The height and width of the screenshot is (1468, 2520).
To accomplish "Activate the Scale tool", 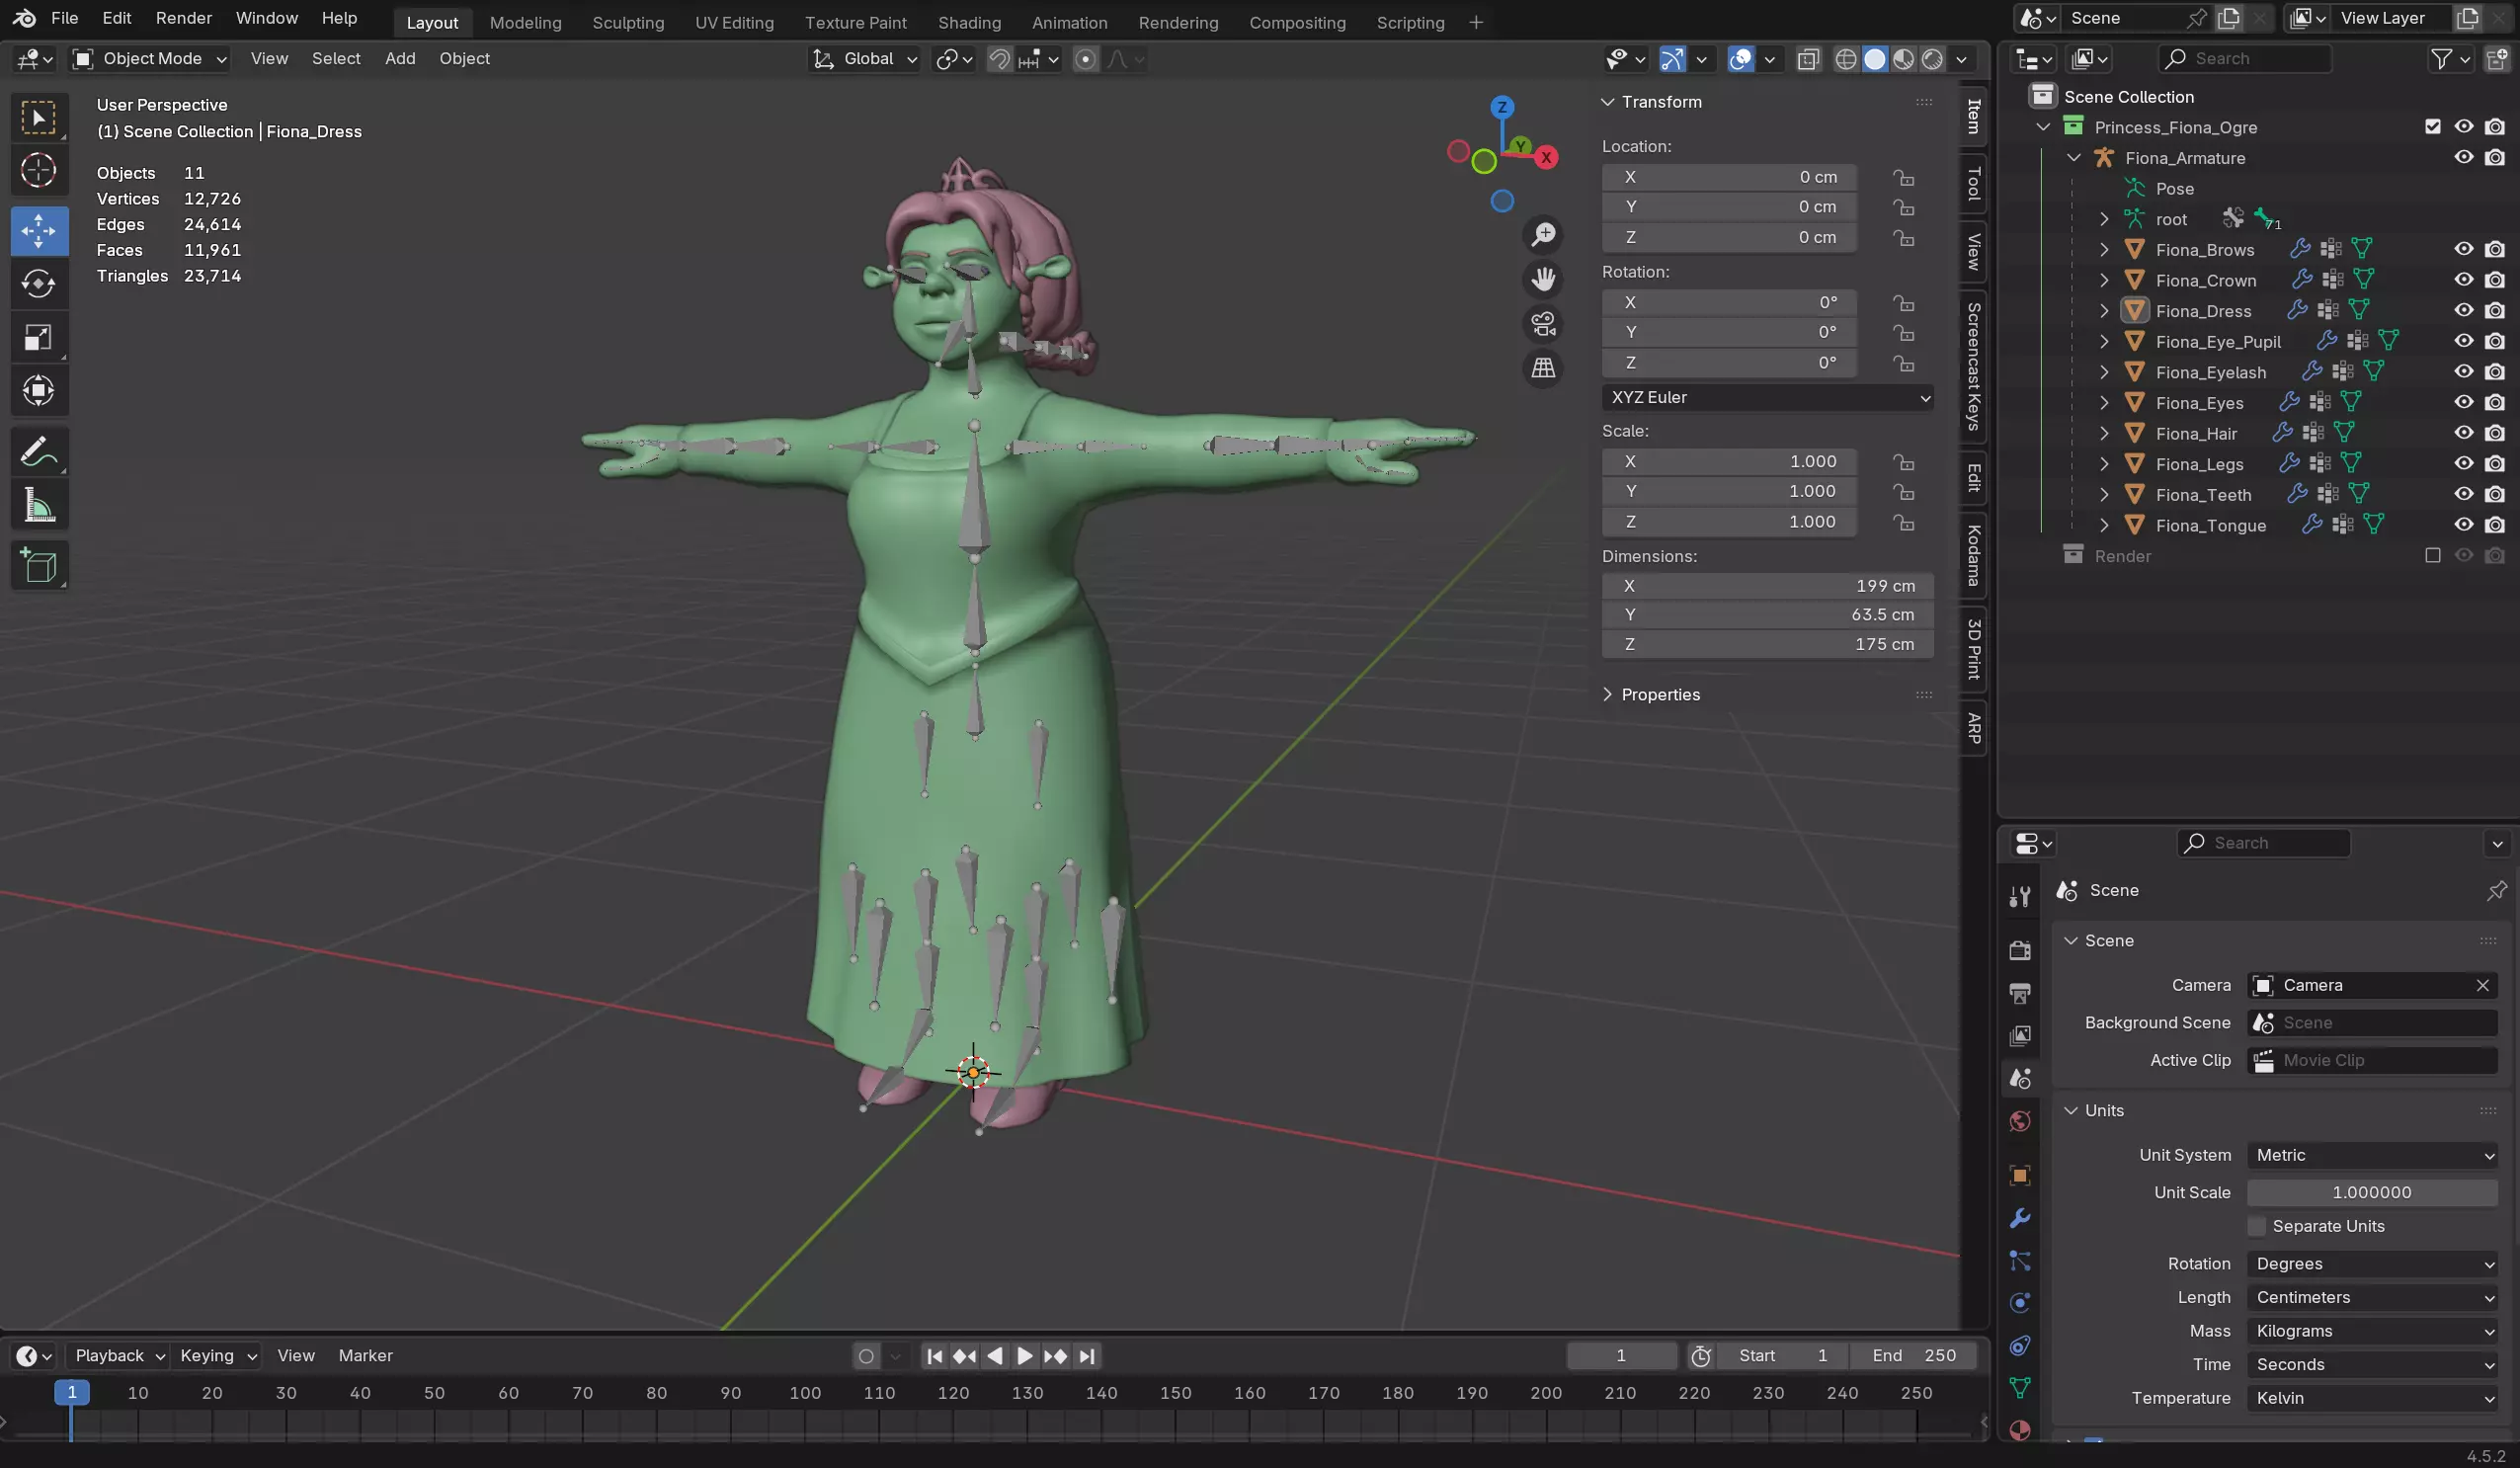I will coord(39,338).
